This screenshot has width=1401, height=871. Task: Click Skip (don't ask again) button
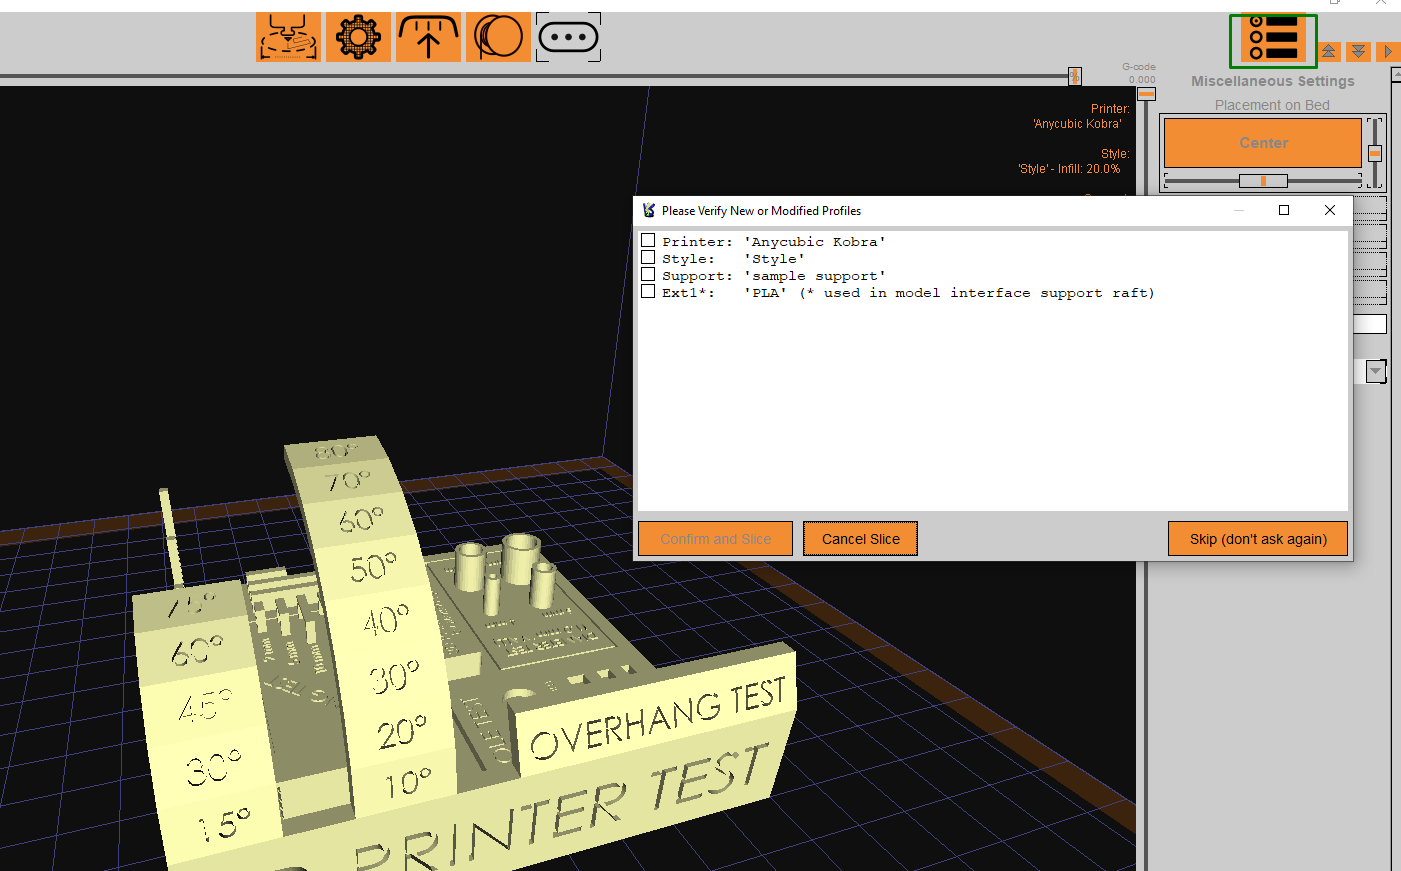1258,539
